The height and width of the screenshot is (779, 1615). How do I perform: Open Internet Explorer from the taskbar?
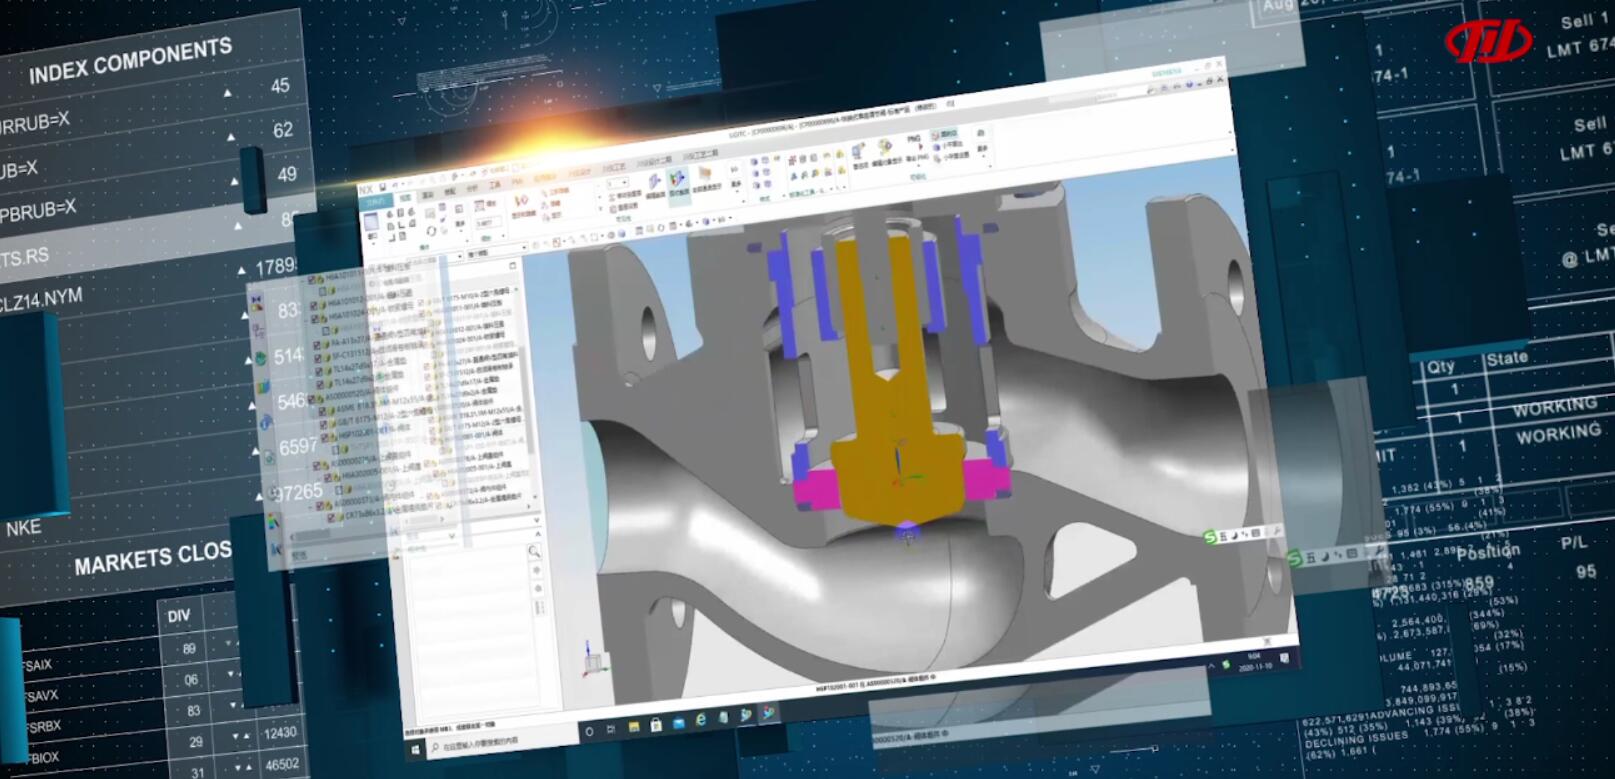tap(701, 720)
